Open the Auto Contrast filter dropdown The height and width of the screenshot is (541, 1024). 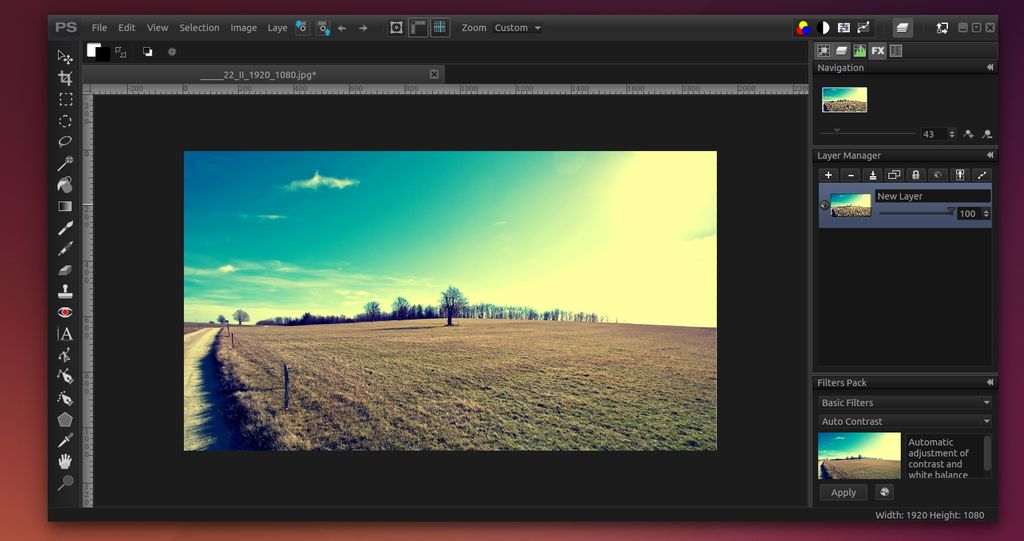pyautogui.click(x=904, y=421)
